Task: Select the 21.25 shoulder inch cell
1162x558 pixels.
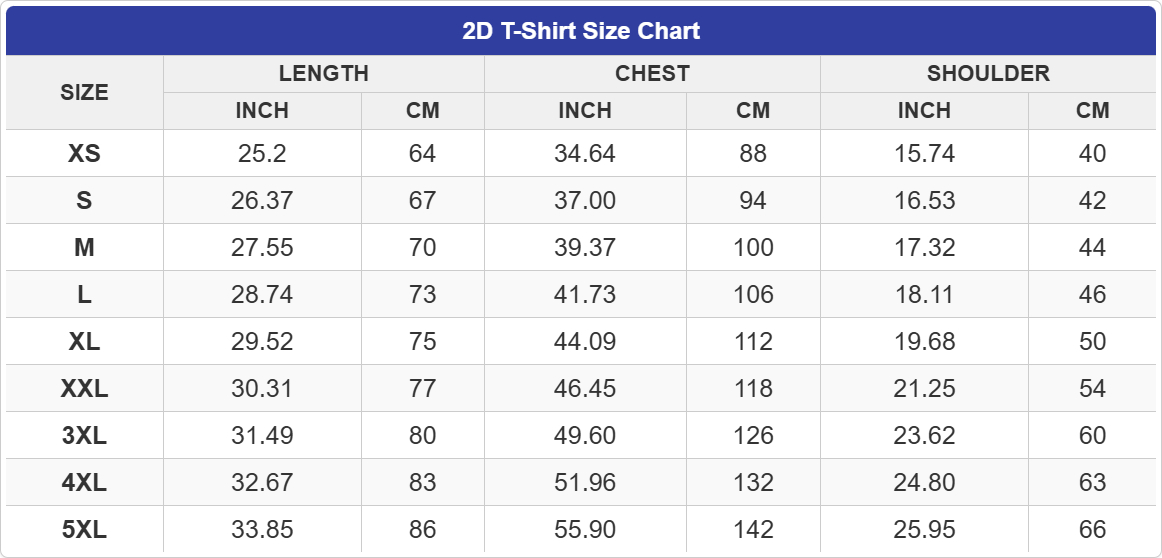Action: pos(924,388)
